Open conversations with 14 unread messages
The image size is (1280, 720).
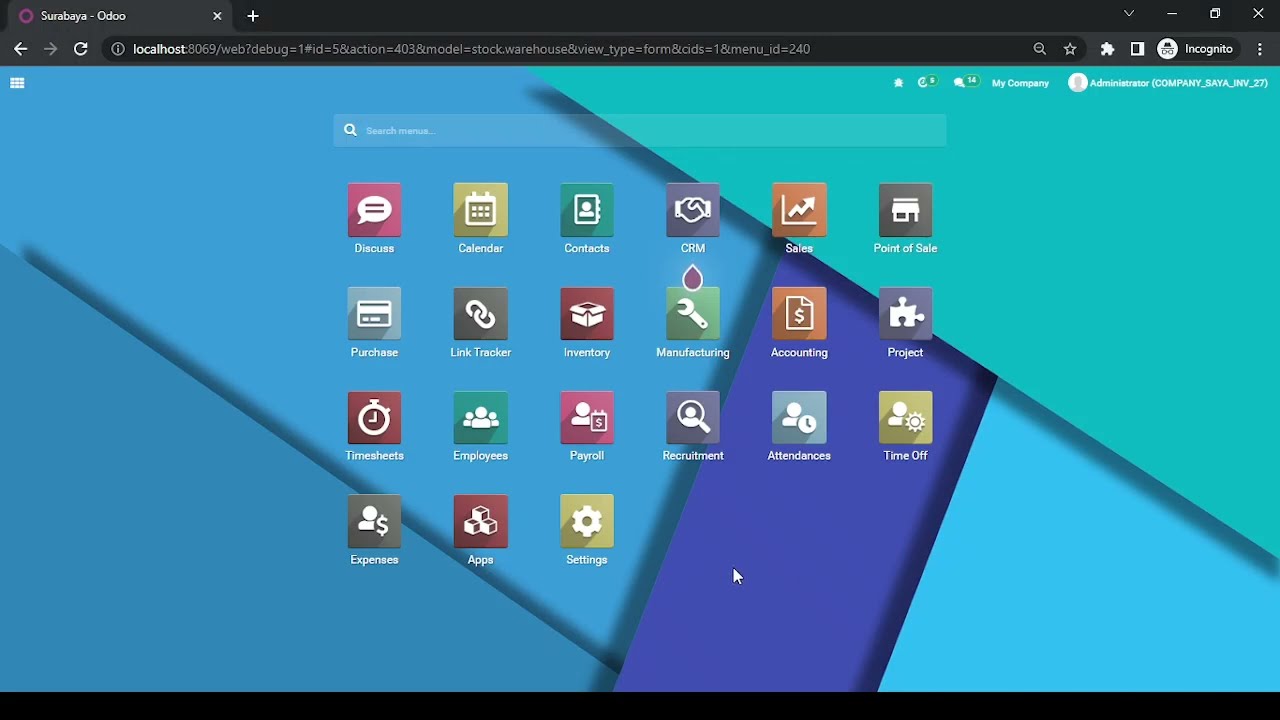[965, 82]
